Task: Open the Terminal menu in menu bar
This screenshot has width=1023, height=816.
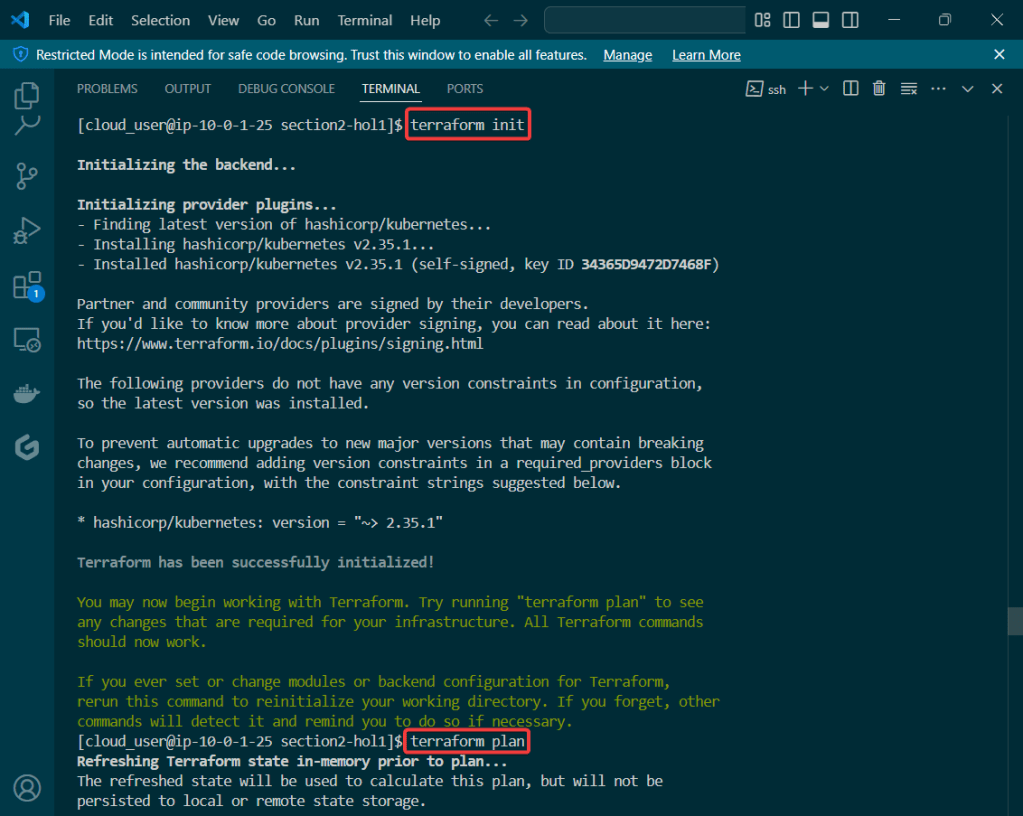Action: [x=365, y=20]
